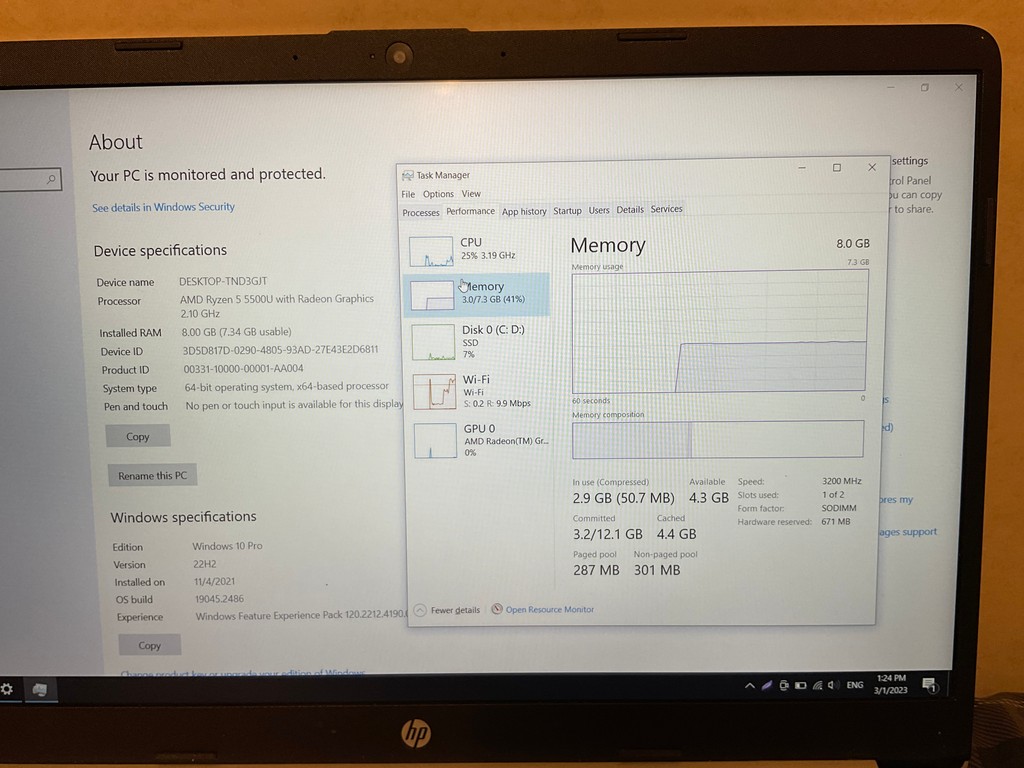Select the Wi-Fi performance entry
This screenshot has height=768, width=1024.
click(x=477, y=391)
